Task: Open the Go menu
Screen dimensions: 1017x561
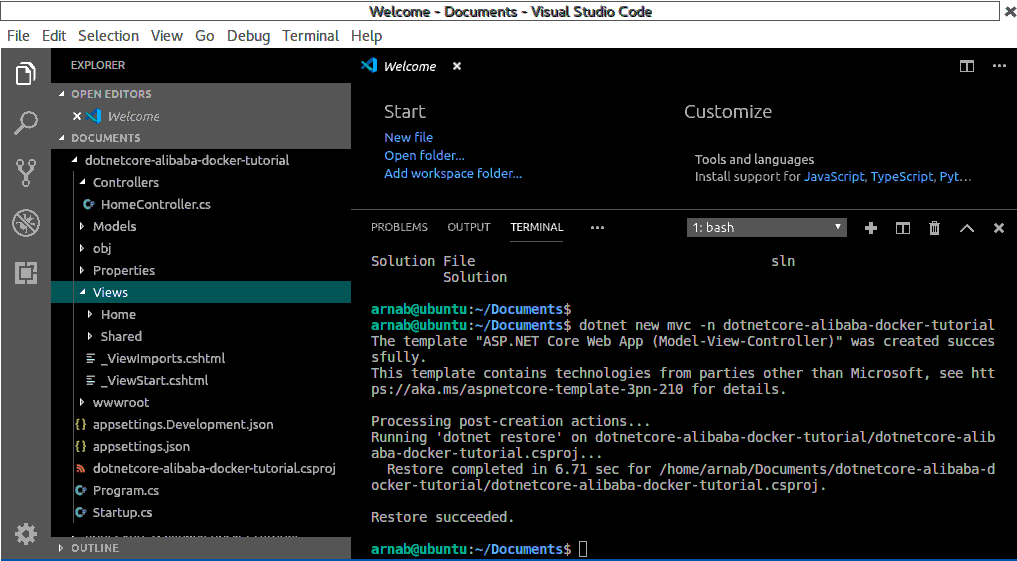Action: tap(205, 36)
